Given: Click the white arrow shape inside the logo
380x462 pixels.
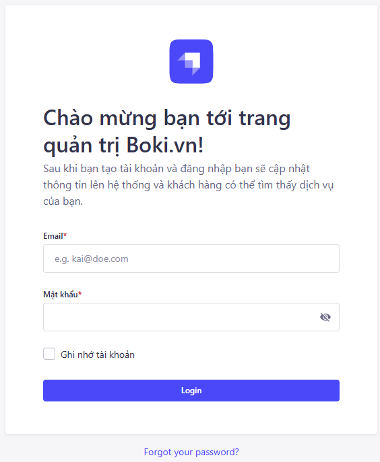Looking at the screenshot, I should point(191,63).
